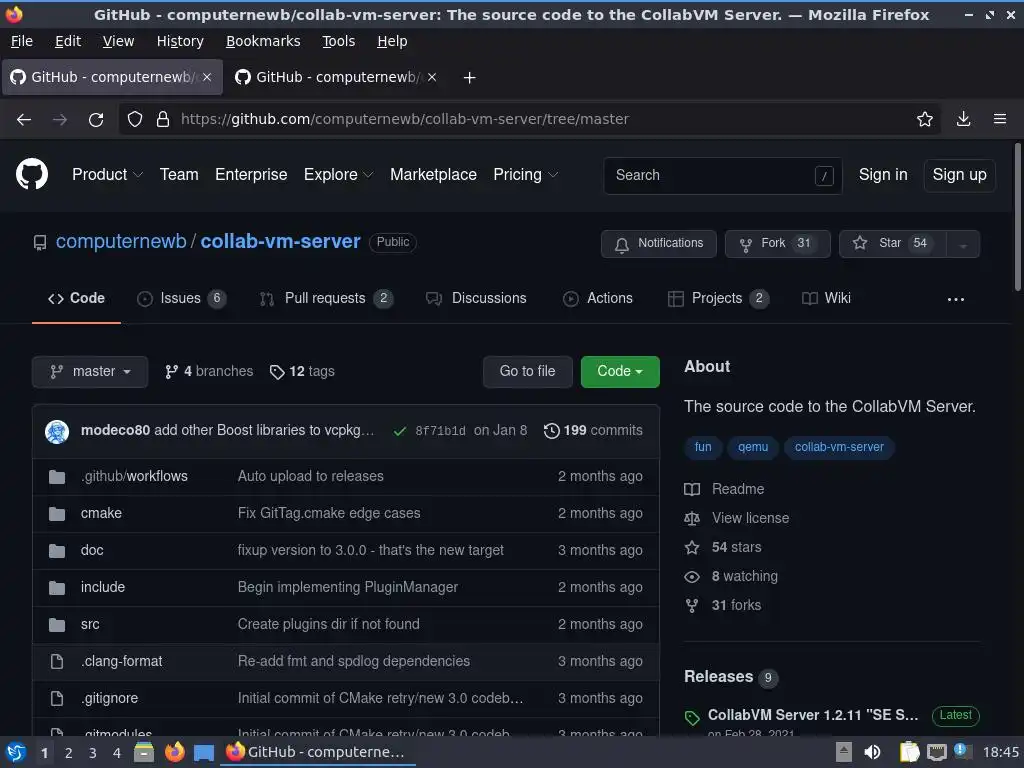Screen dimensions: 1024x768
Task: Click the 8 watching link
Action: click(731, 577)
